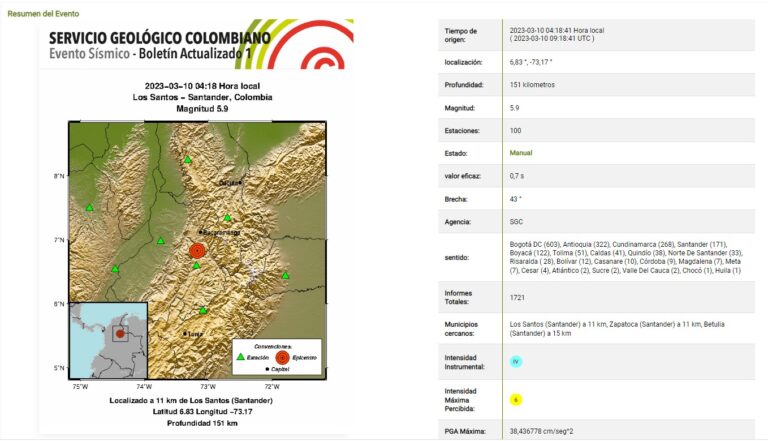This screenshot has height=441, width=768.
Task: Click the Los Santos – Santander, Colombia title
Action: [202, 97]
